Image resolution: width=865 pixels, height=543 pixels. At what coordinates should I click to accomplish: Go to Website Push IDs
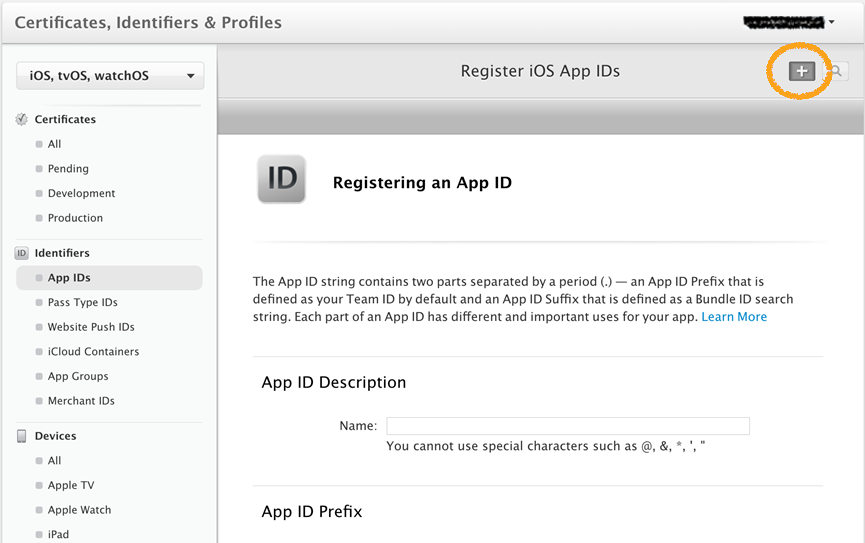tap(91, 327)
